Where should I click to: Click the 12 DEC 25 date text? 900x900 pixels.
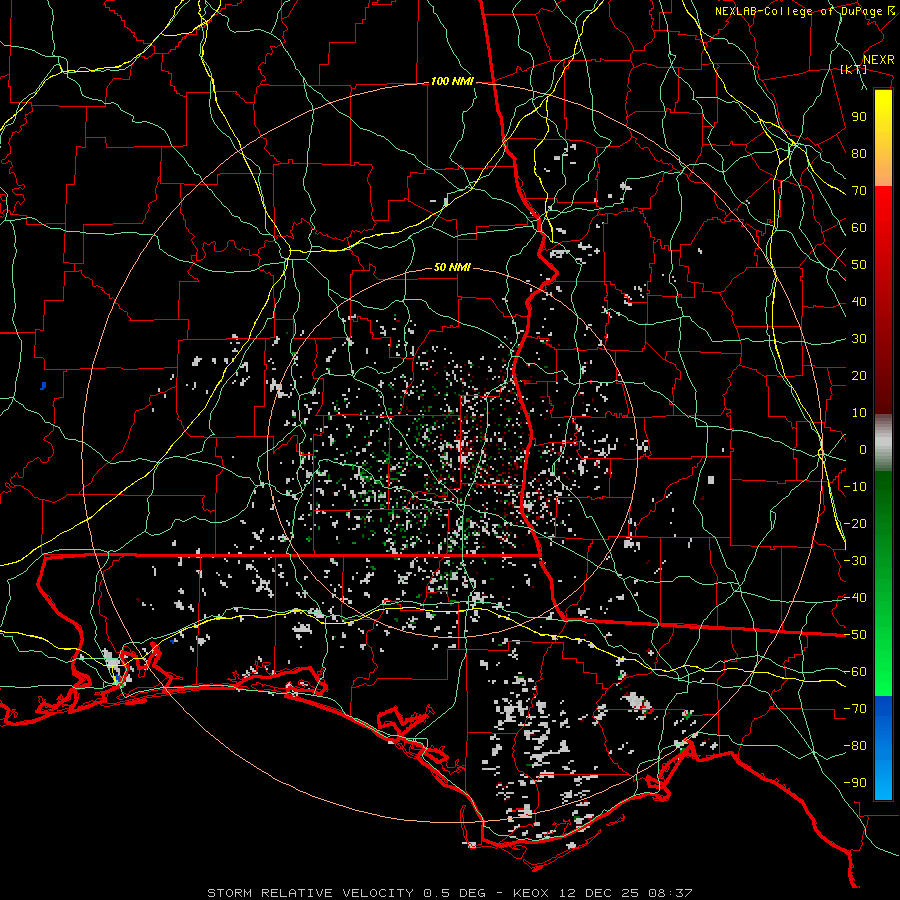pyautogui.click(x=599, y=893)
